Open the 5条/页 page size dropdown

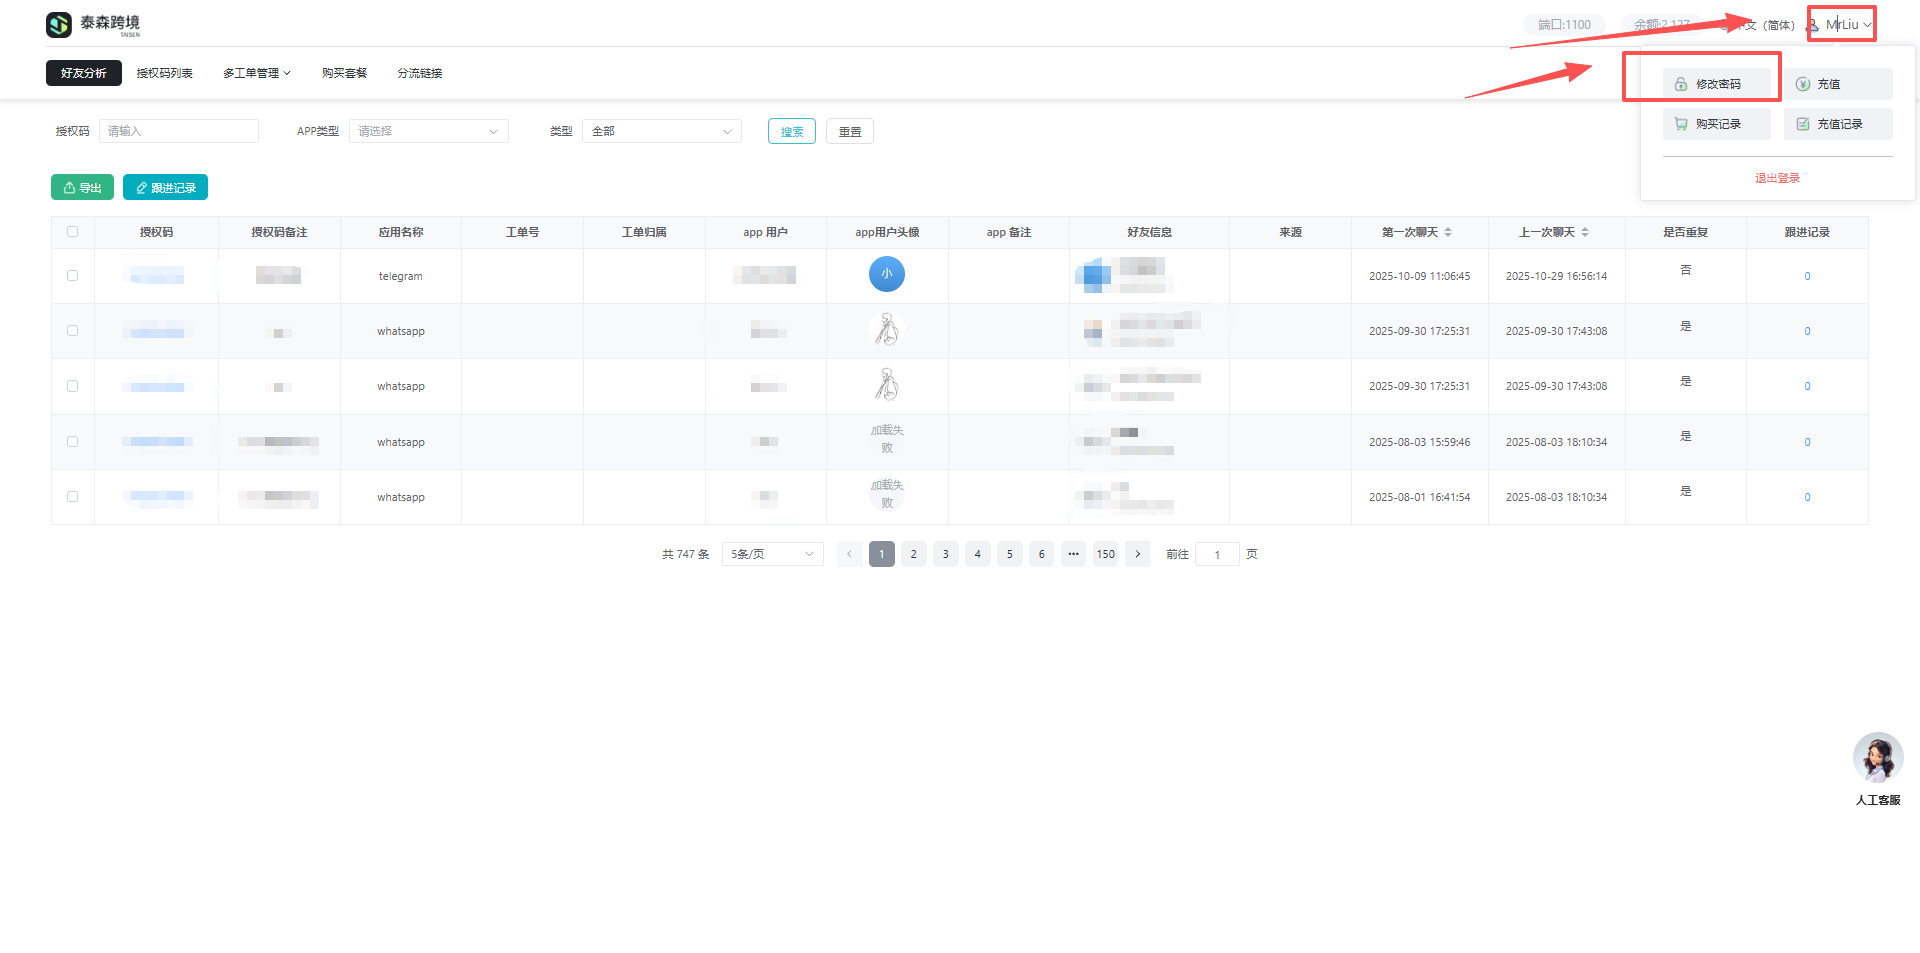[x=772, y=554]
